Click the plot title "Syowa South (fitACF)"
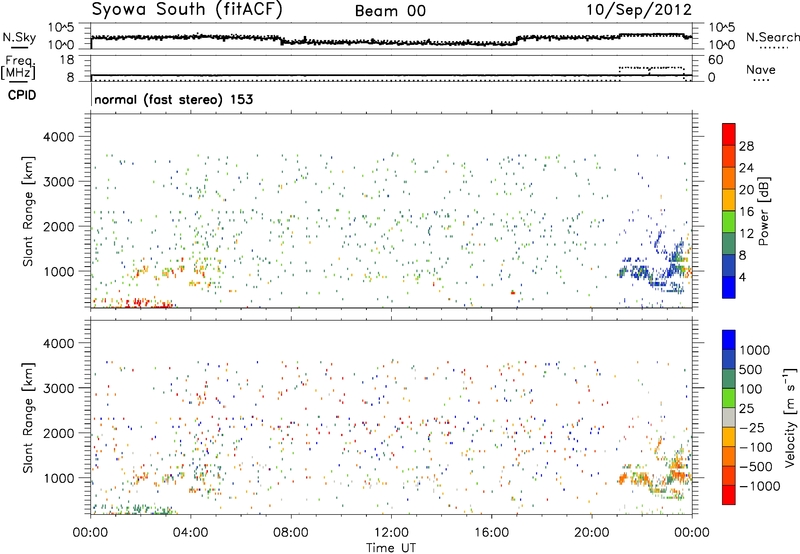 click(x=187, y=10)
